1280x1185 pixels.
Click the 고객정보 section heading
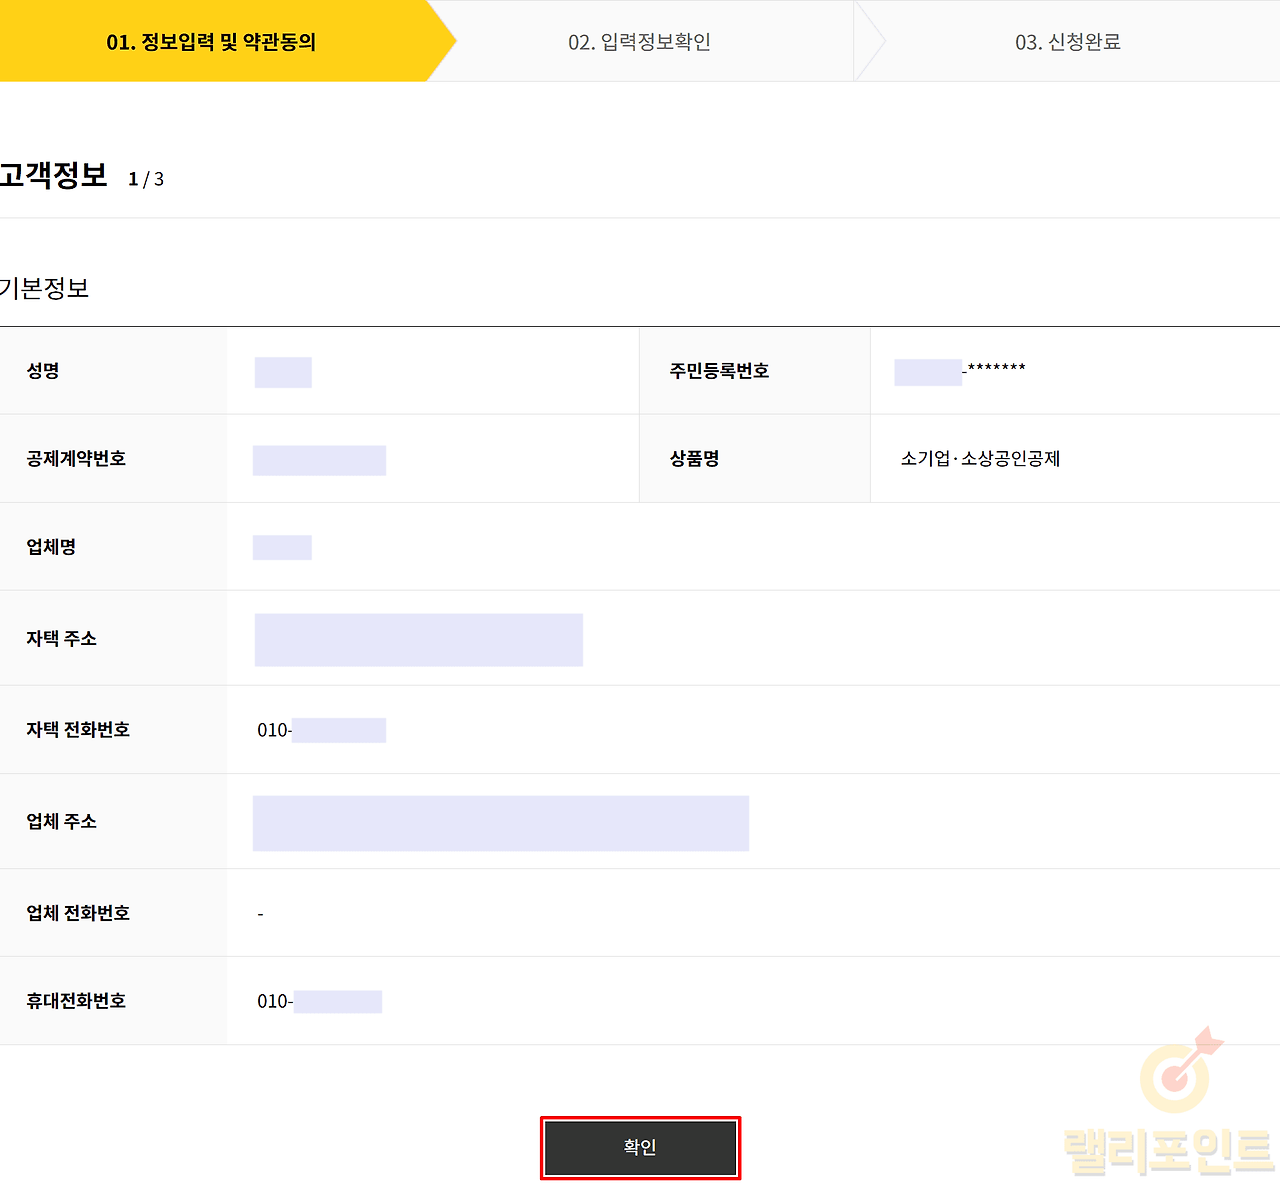pos(53,175)
